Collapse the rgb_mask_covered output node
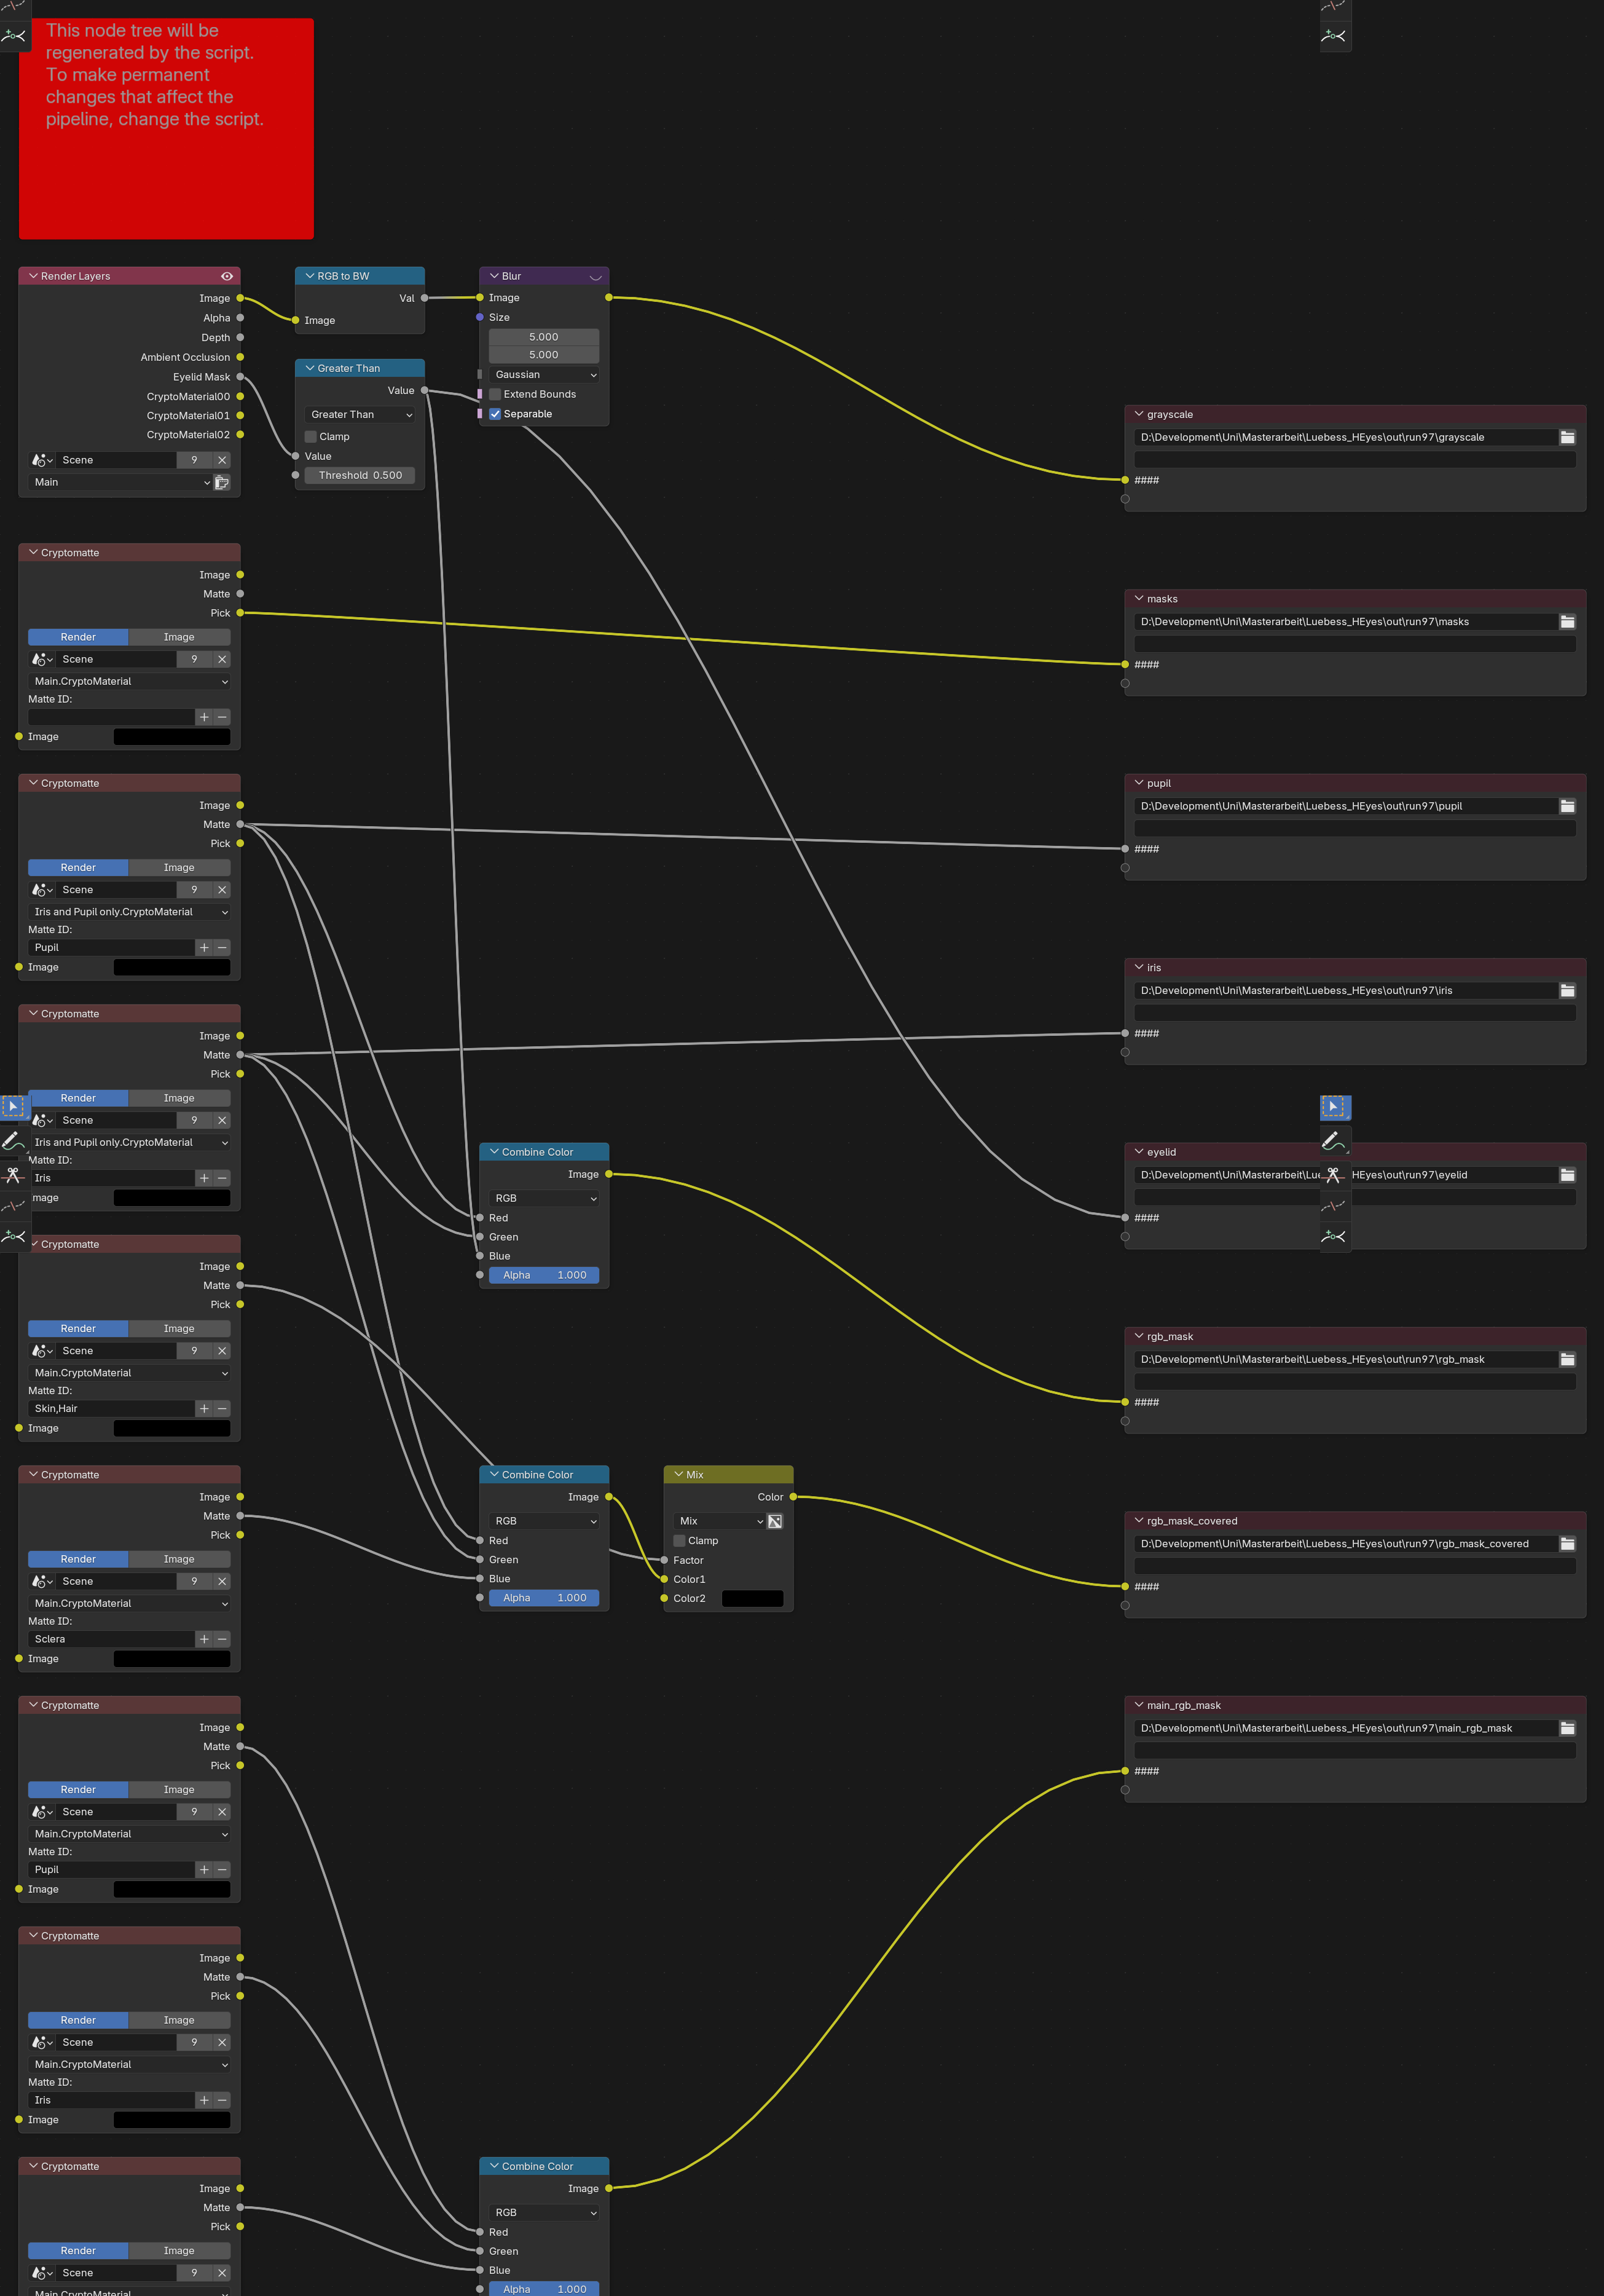The height and width of the screenshot is (2296, 1604). tap(1139, 1520)
